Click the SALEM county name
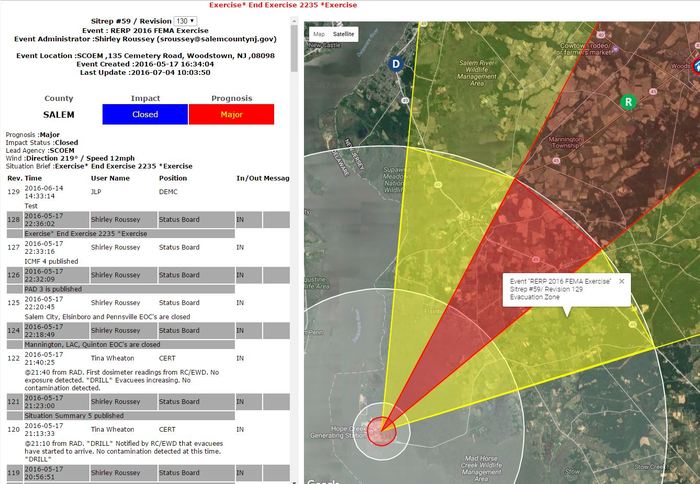700x484 pixels. click(58, 115)
